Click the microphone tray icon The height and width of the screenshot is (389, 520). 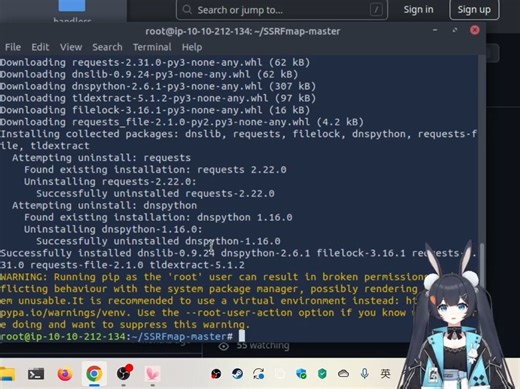coord(364,374)
